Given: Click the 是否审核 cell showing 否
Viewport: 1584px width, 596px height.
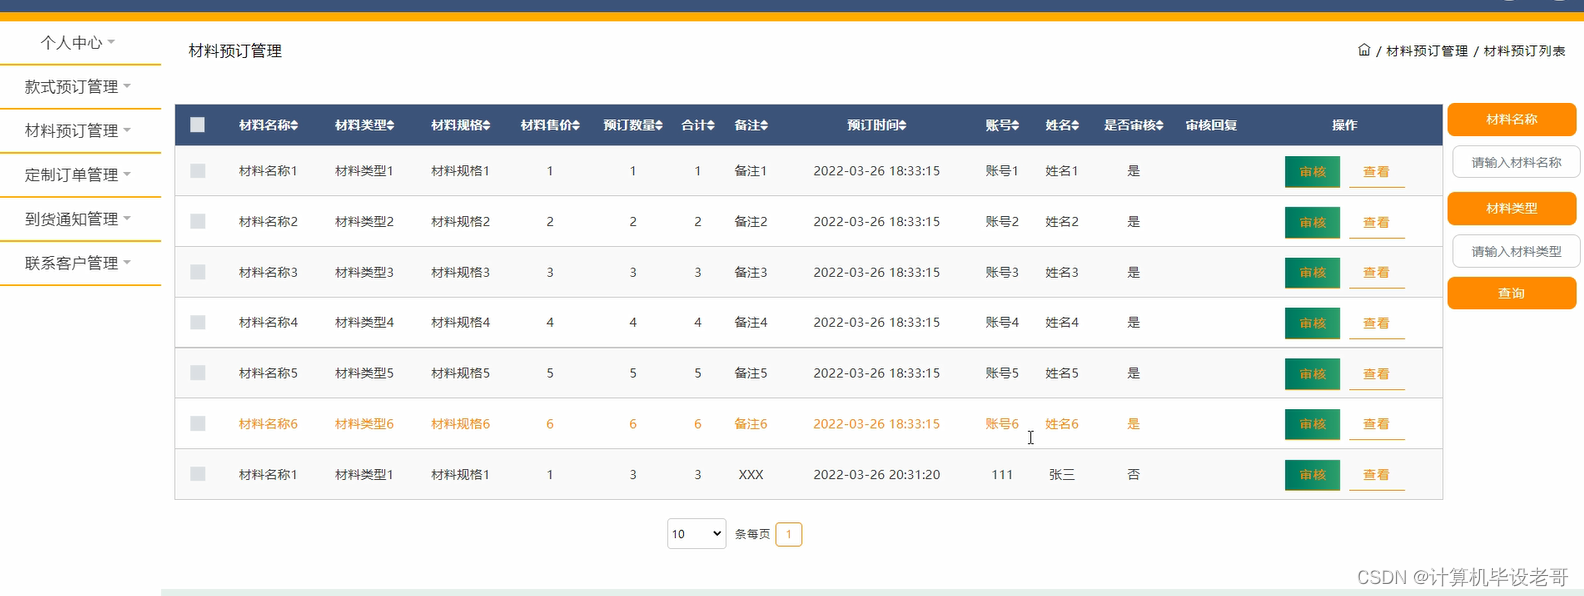Looking at the screenshot, I should coord(1134,475).
